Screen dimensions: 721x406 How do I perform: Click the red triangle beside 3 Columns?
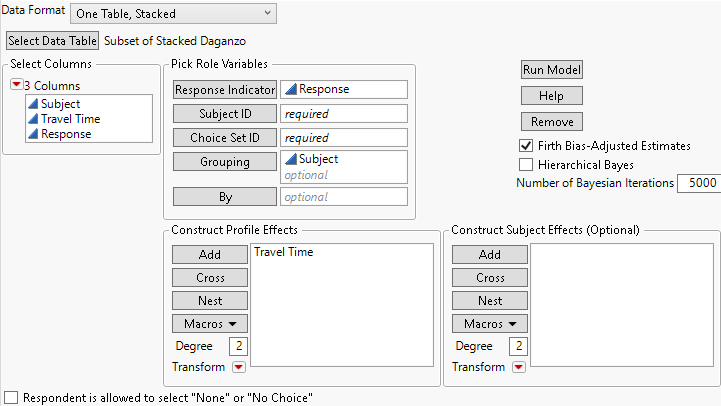pyautogui.click(x=15, y=85)
